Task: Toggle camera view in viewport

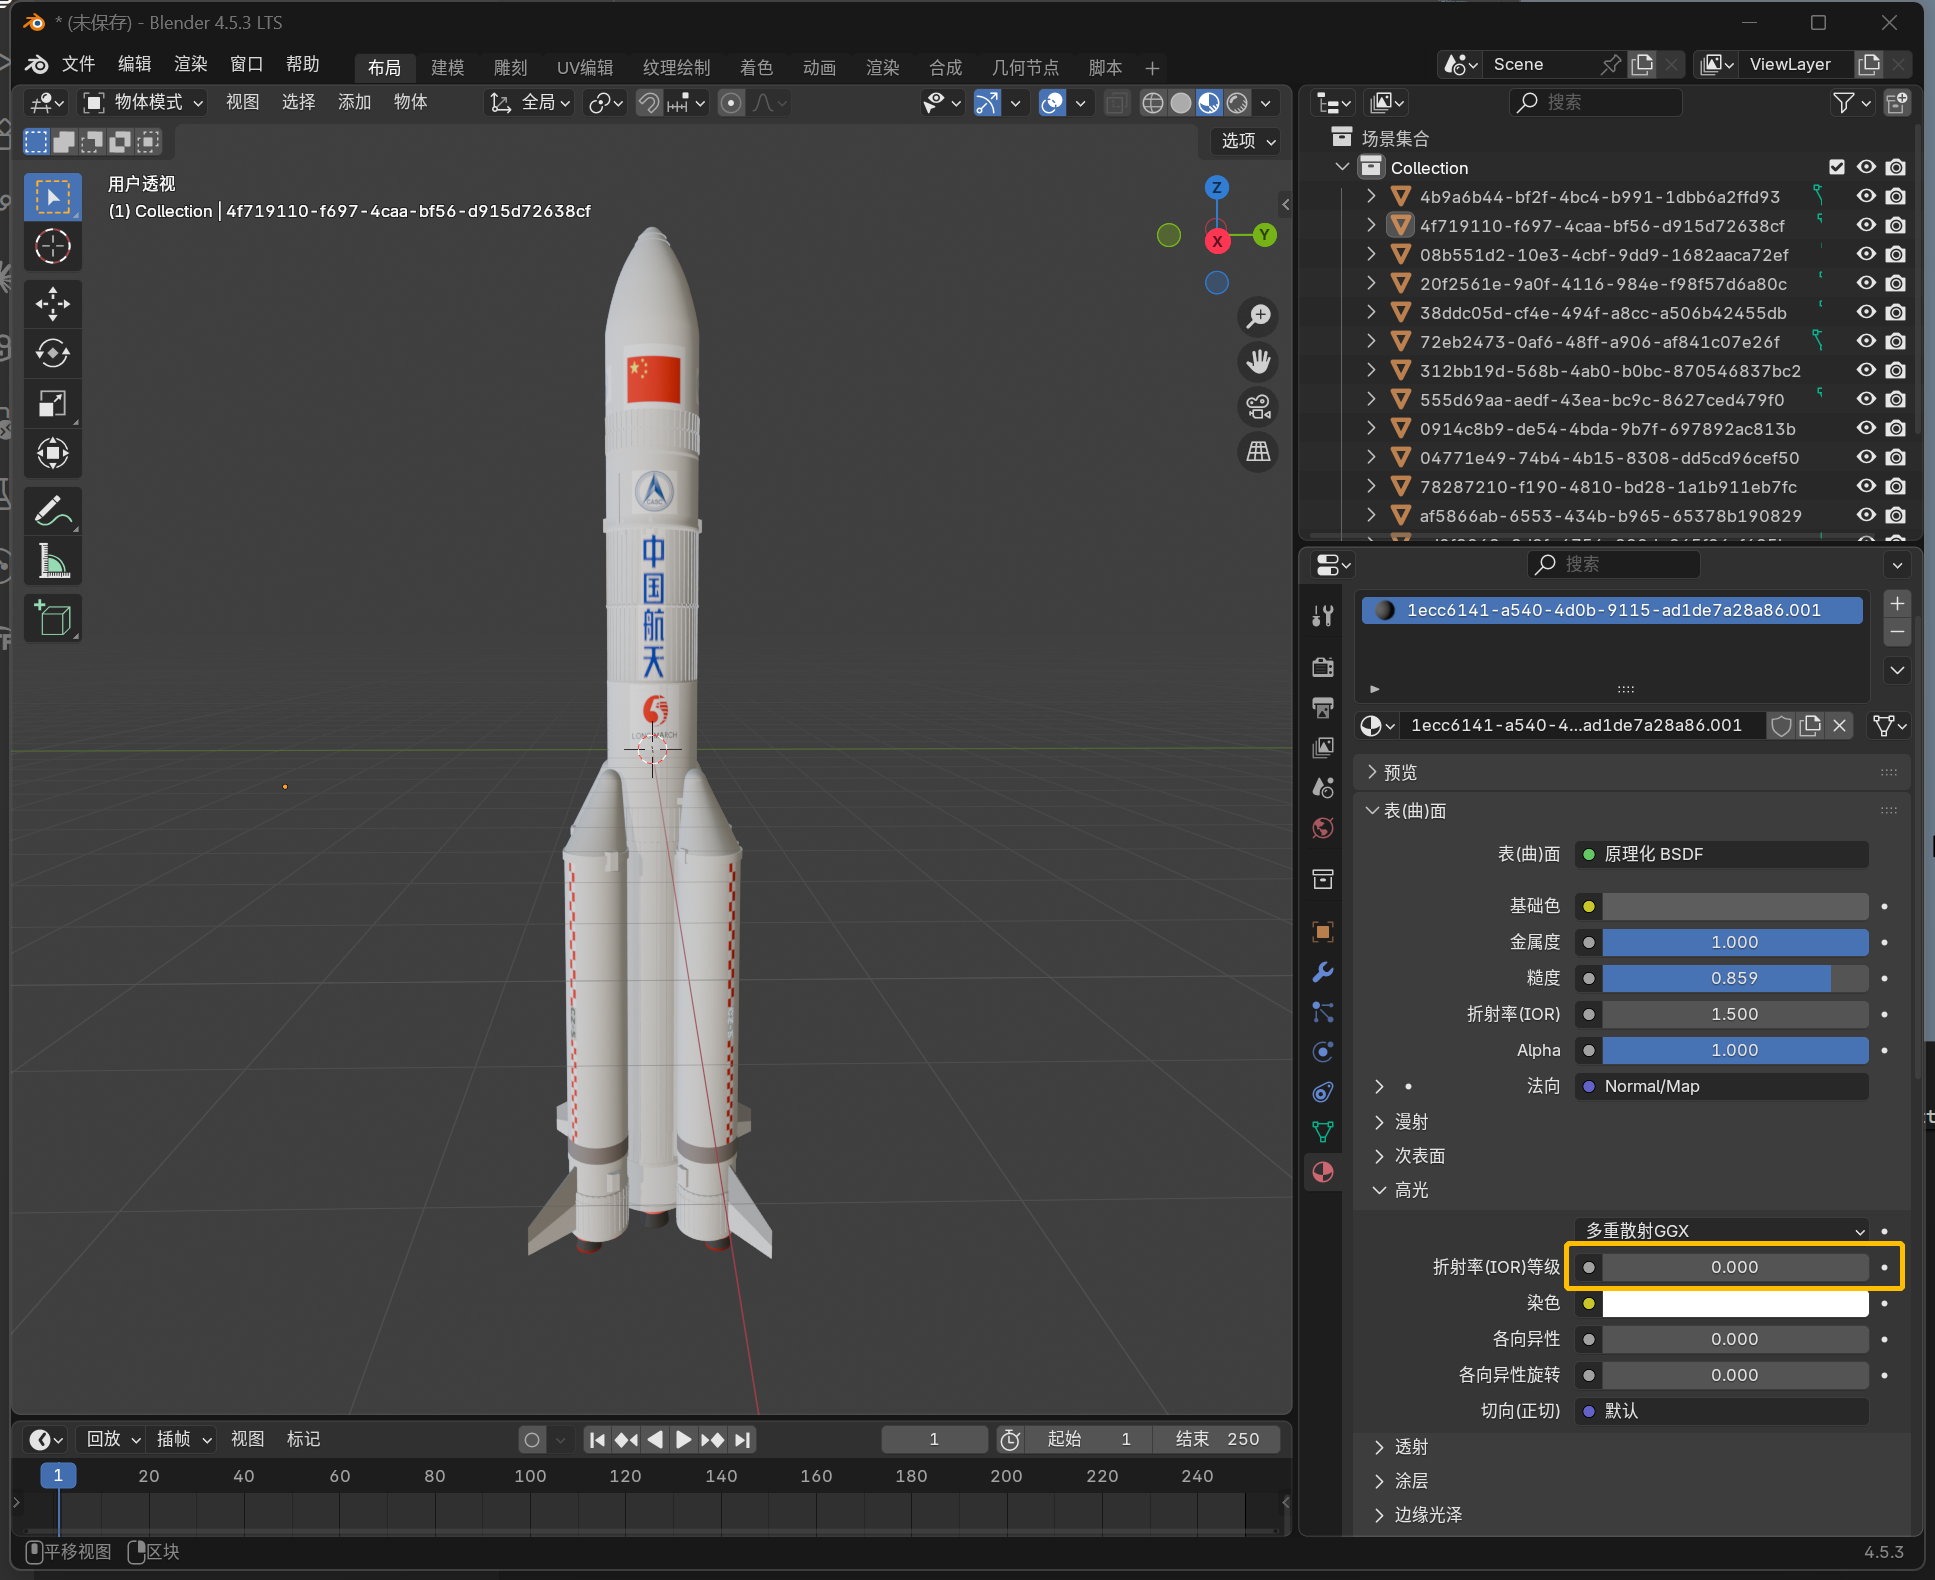Action: point(1258,407)
